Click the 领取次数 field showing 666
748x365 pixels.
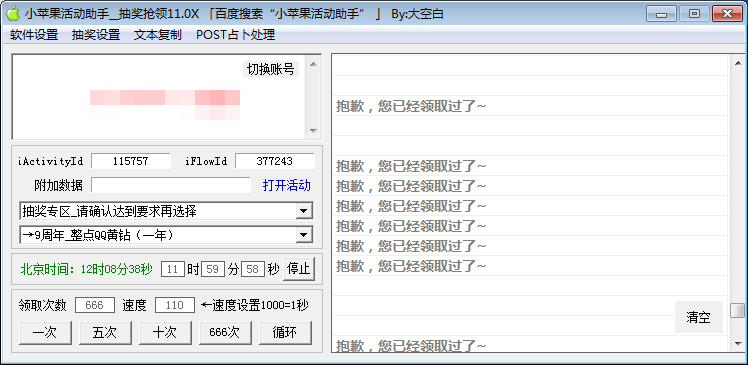point(94,305)
